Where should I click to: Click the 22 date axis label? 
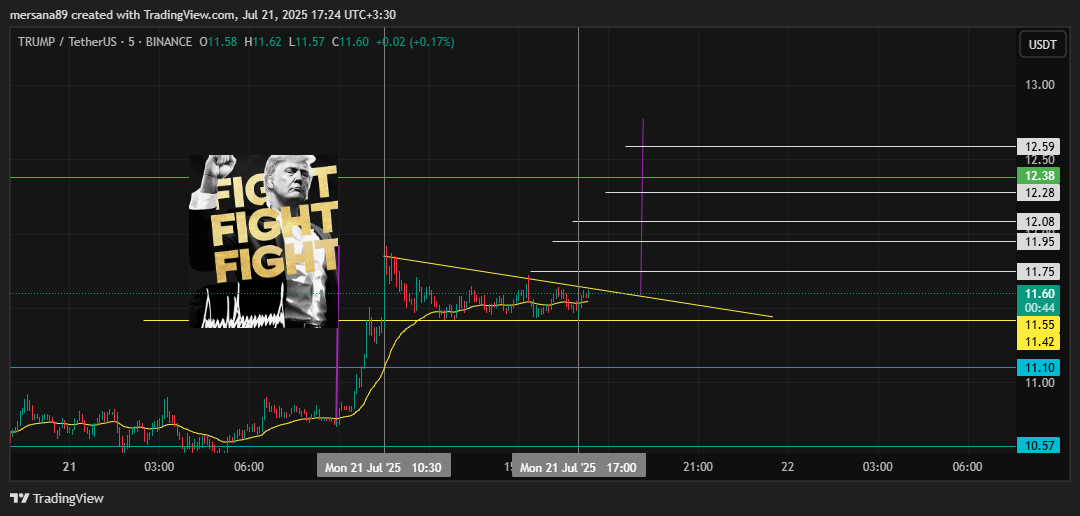tap(788, 467)
